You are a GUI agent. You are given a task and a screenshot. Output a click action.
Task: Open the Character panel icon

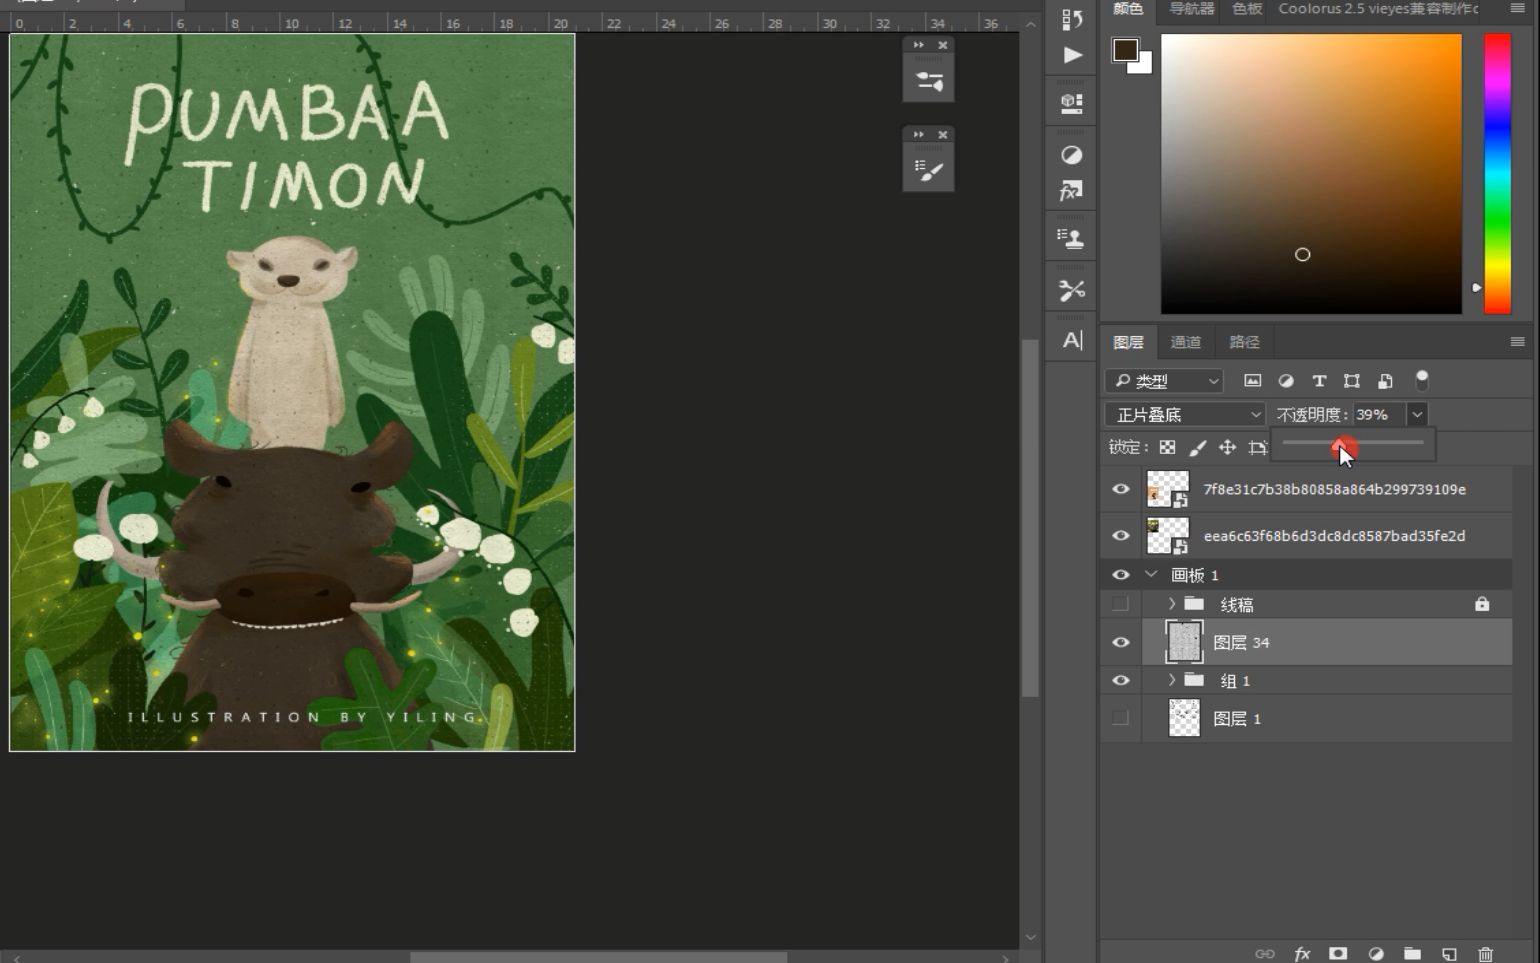[1072, 340]
